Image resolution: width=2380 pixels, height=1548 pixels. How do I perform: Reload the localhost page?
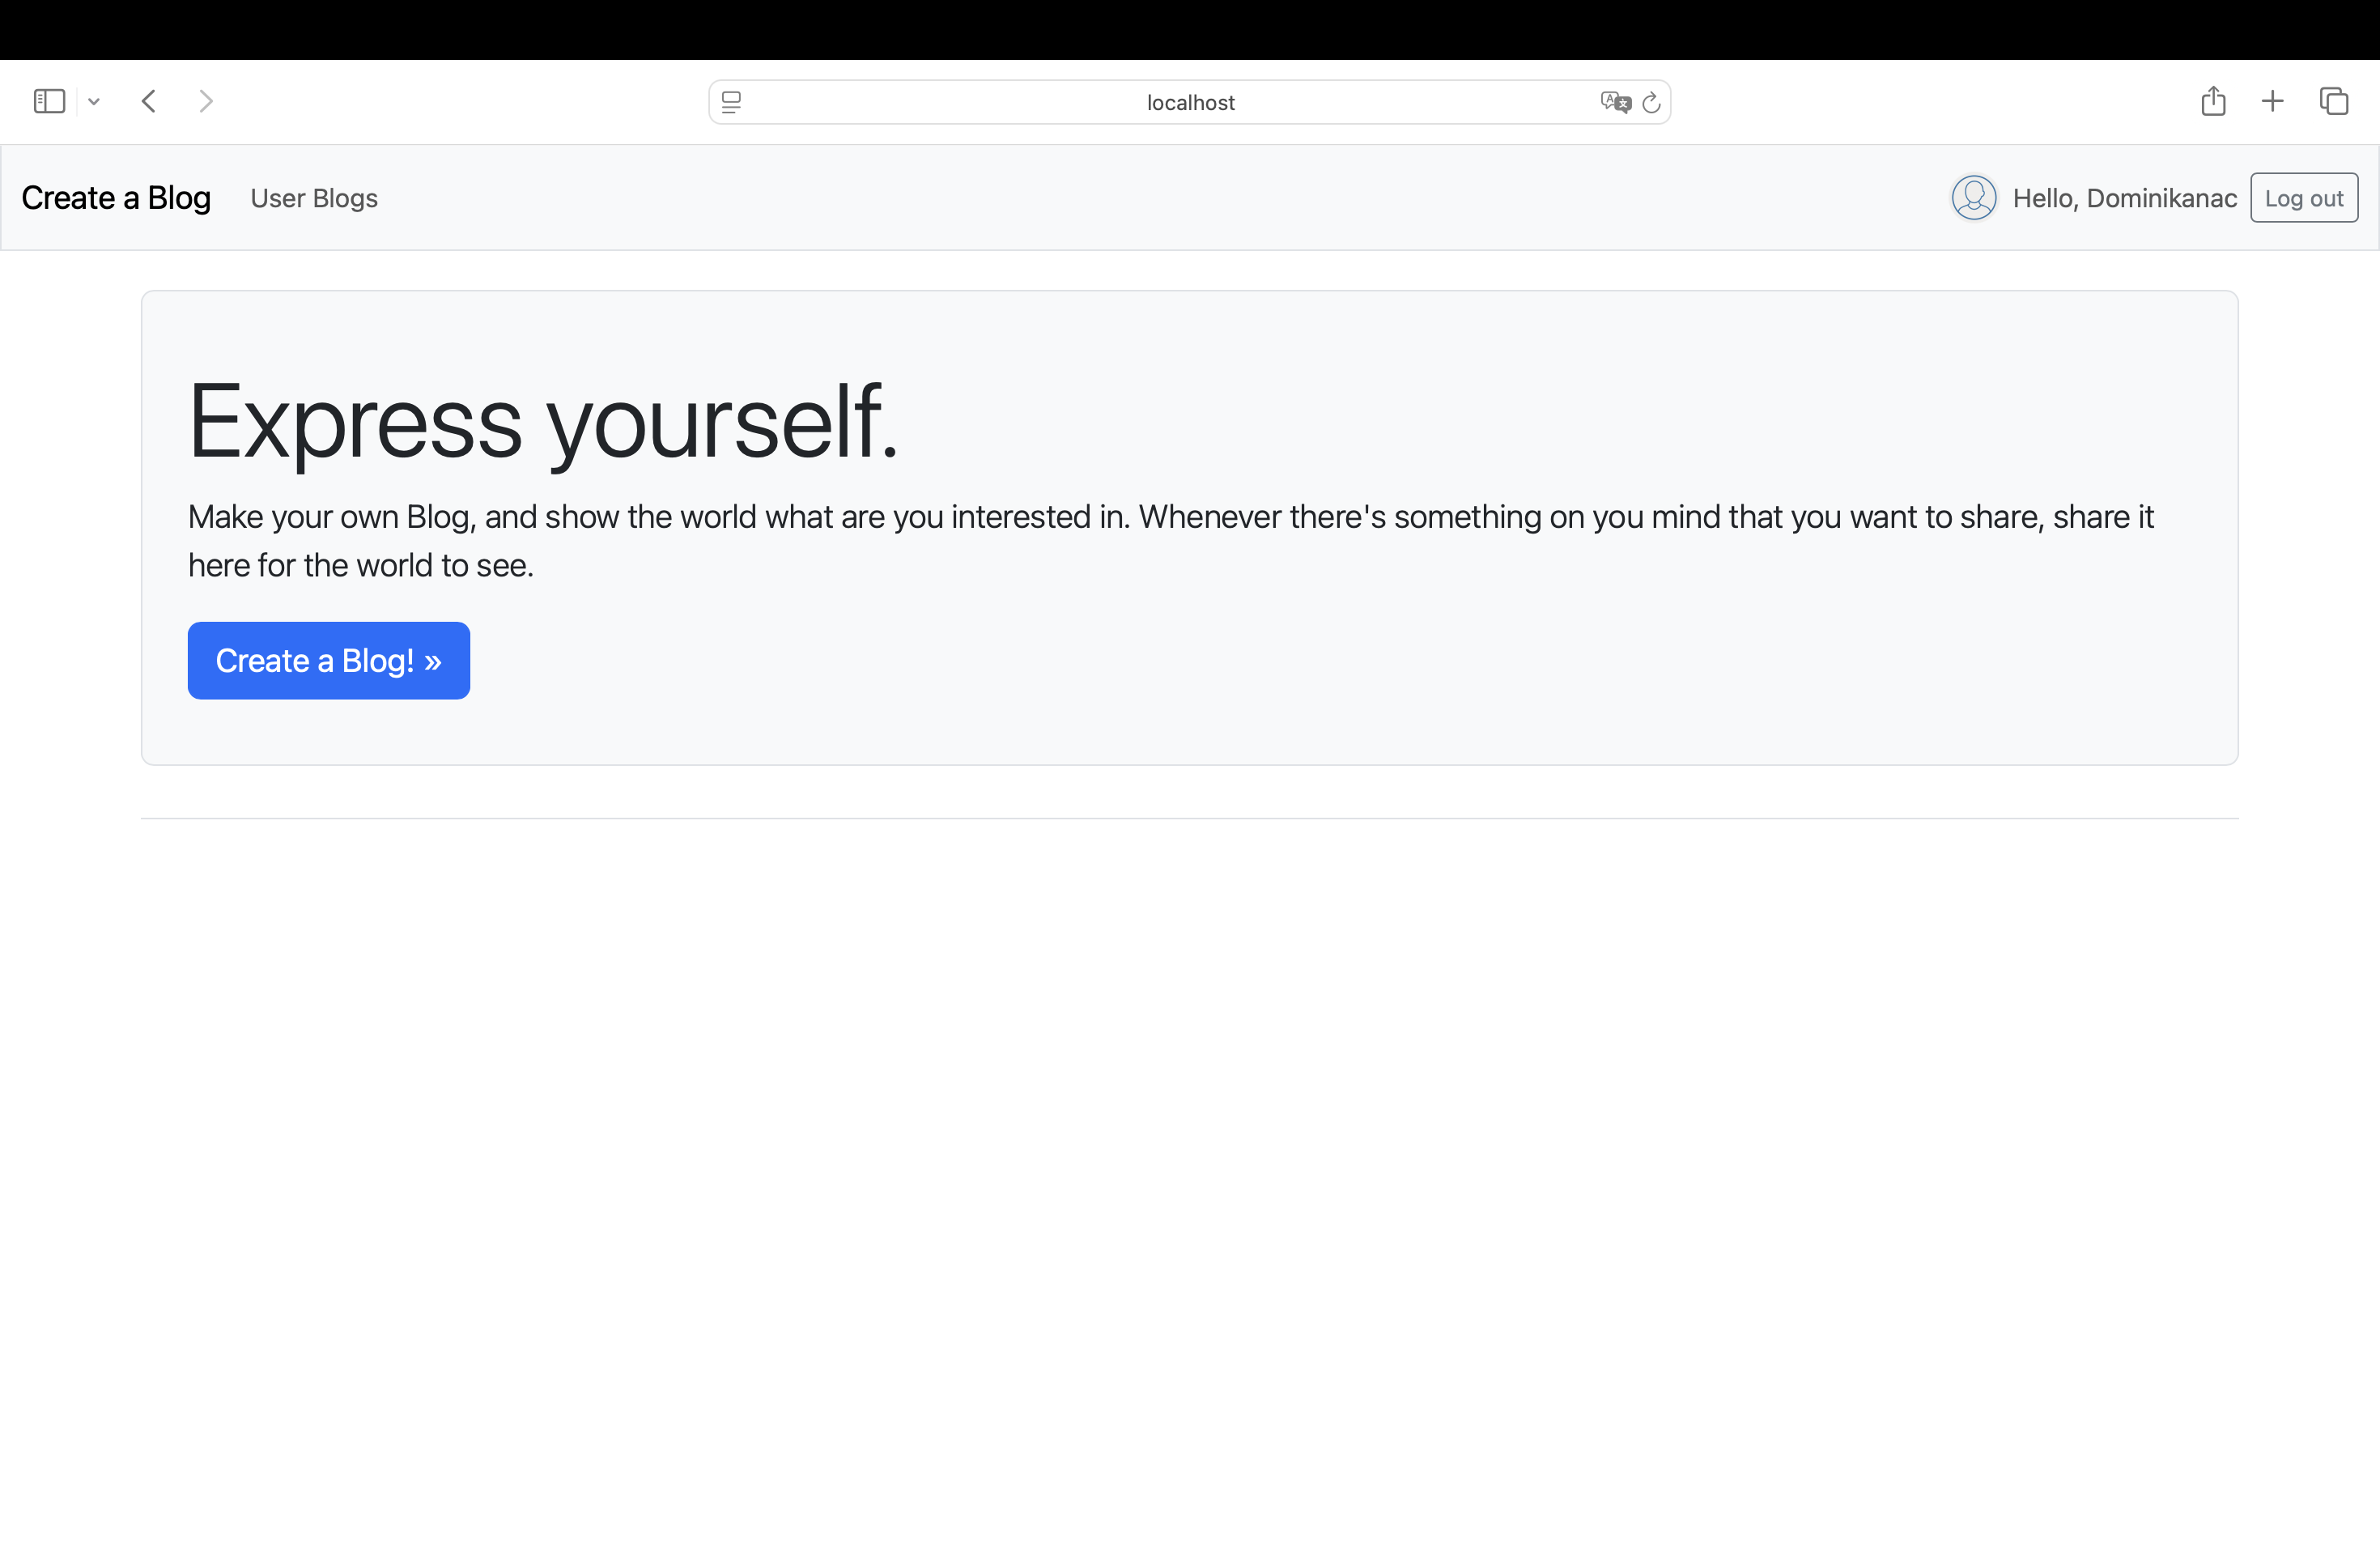click(1651, 101)
